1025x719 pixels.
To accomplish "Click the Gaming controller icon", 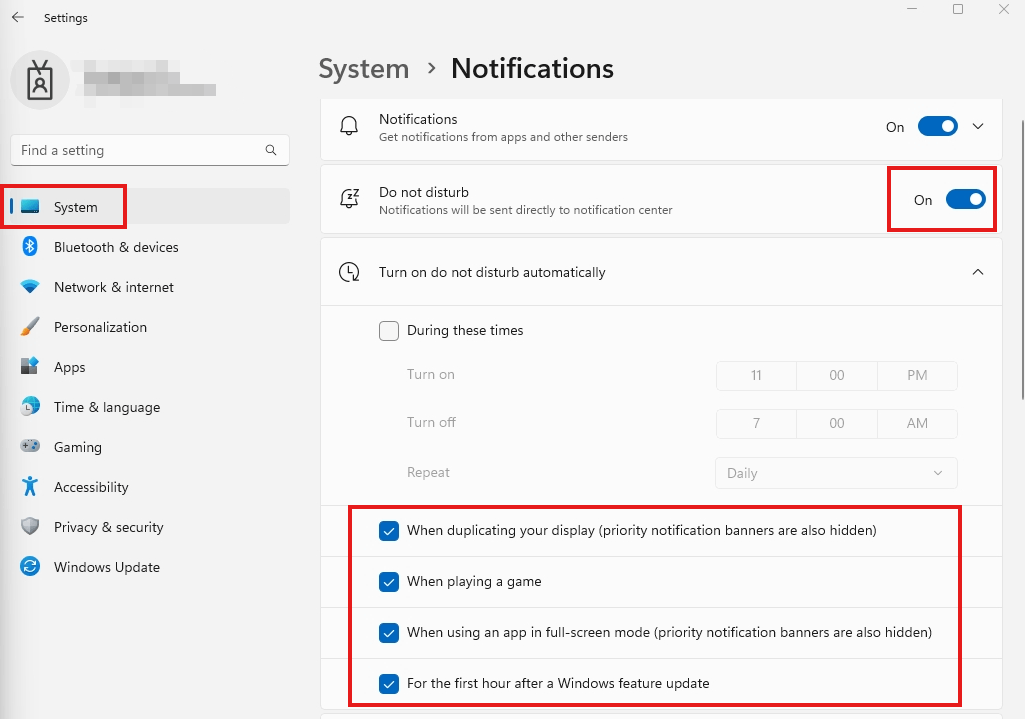I will pos(30,446).
